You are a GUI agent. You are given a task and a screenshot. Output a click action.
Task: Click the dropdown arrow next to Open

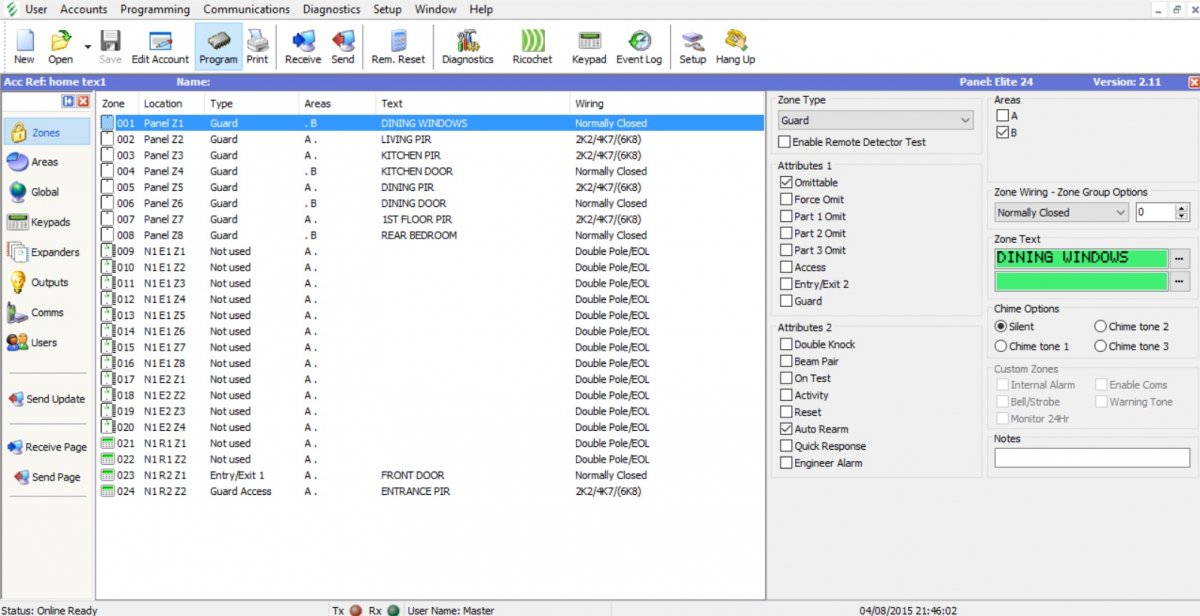pyautogui.click(x=87, y=47)
